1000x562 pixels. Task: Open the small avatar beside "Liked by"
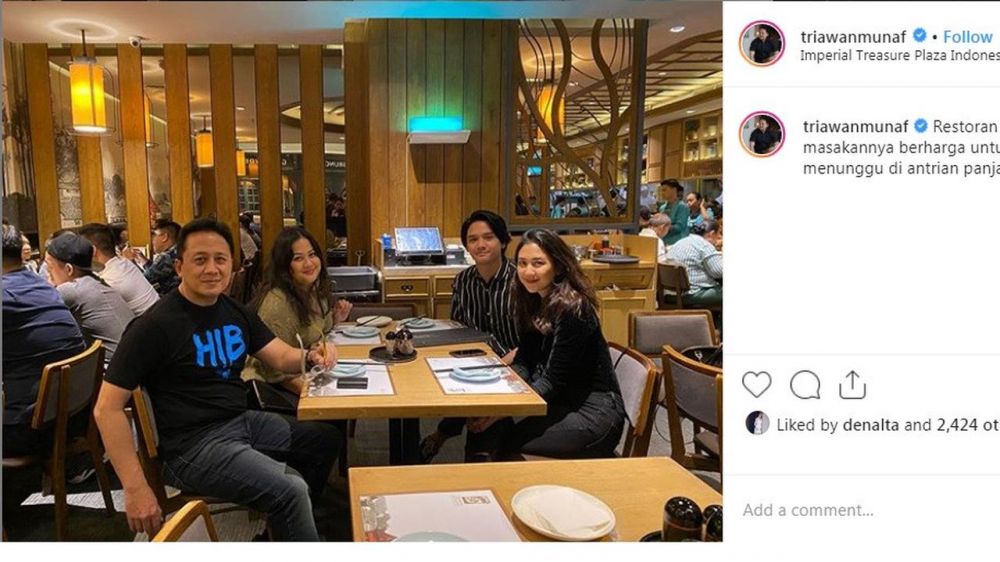pyautogui.click(x=757, y=424)
